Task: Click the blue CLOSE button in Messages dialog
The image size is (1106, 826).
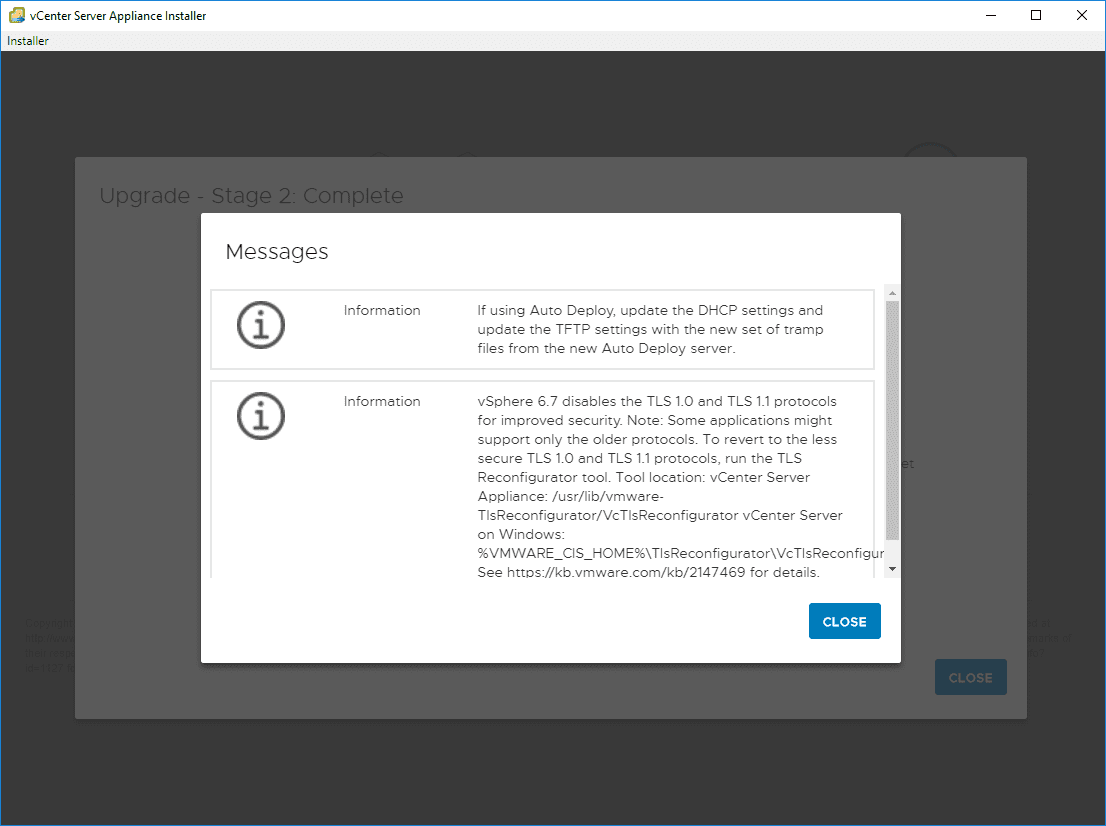Action: [844, 621]
